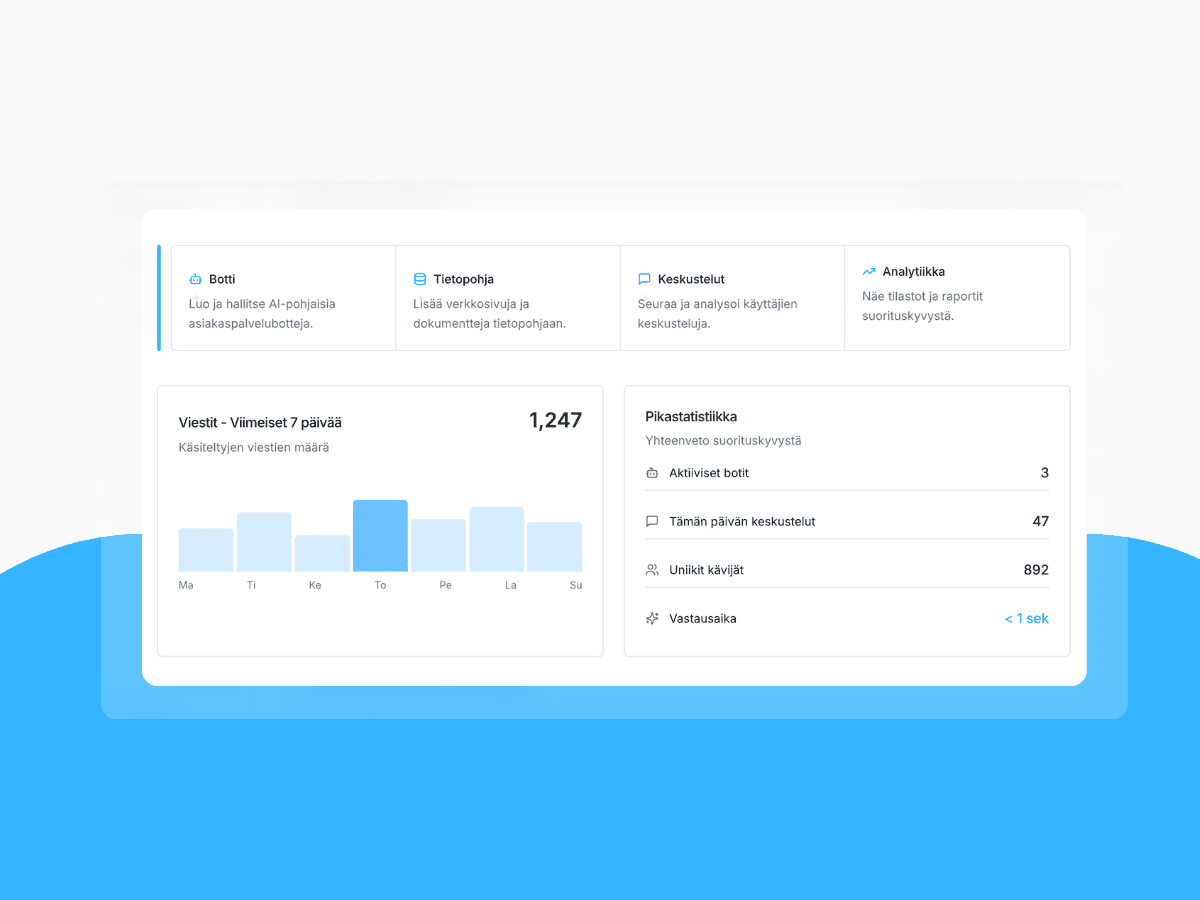Click the Käsiteltyjen viestien määrä subtitle
Image resolution: width=1200 pixels, height=900 pixels.
tap(254, 448)
